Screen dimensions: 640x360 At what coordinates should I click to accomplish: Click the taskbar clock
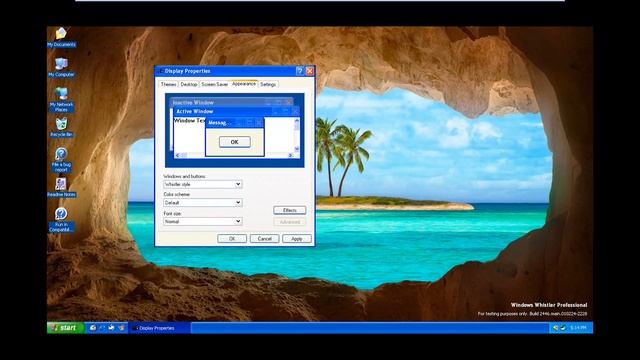coord(578,328)
